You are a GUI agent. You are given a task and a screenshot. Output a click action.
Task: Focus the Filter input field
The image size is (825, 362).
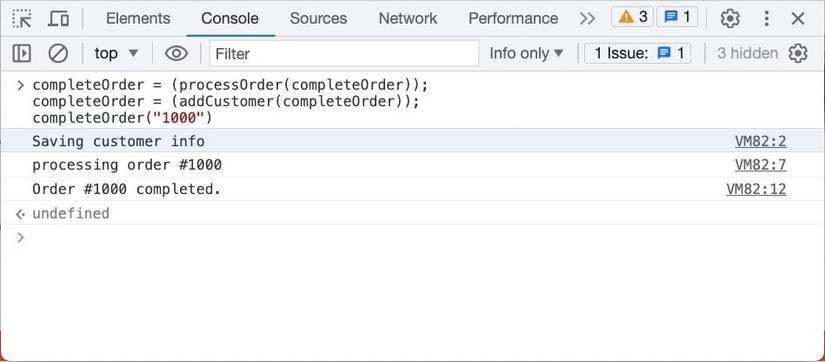(x=344, y=53)
